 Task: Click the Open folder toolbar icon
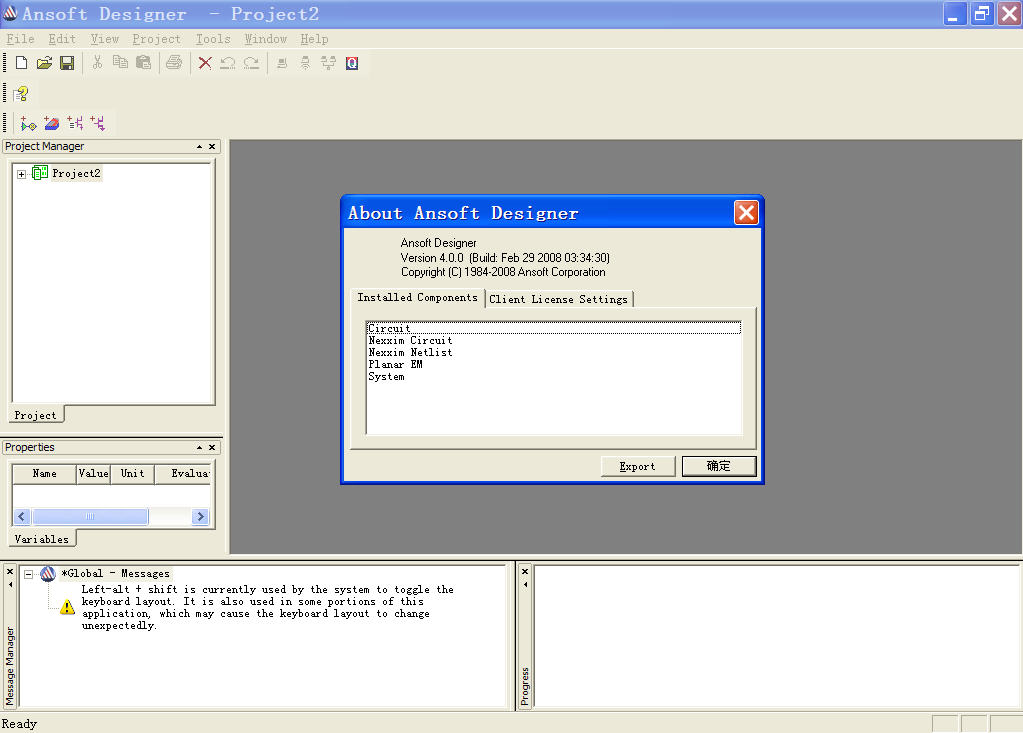tap(44, 63)
